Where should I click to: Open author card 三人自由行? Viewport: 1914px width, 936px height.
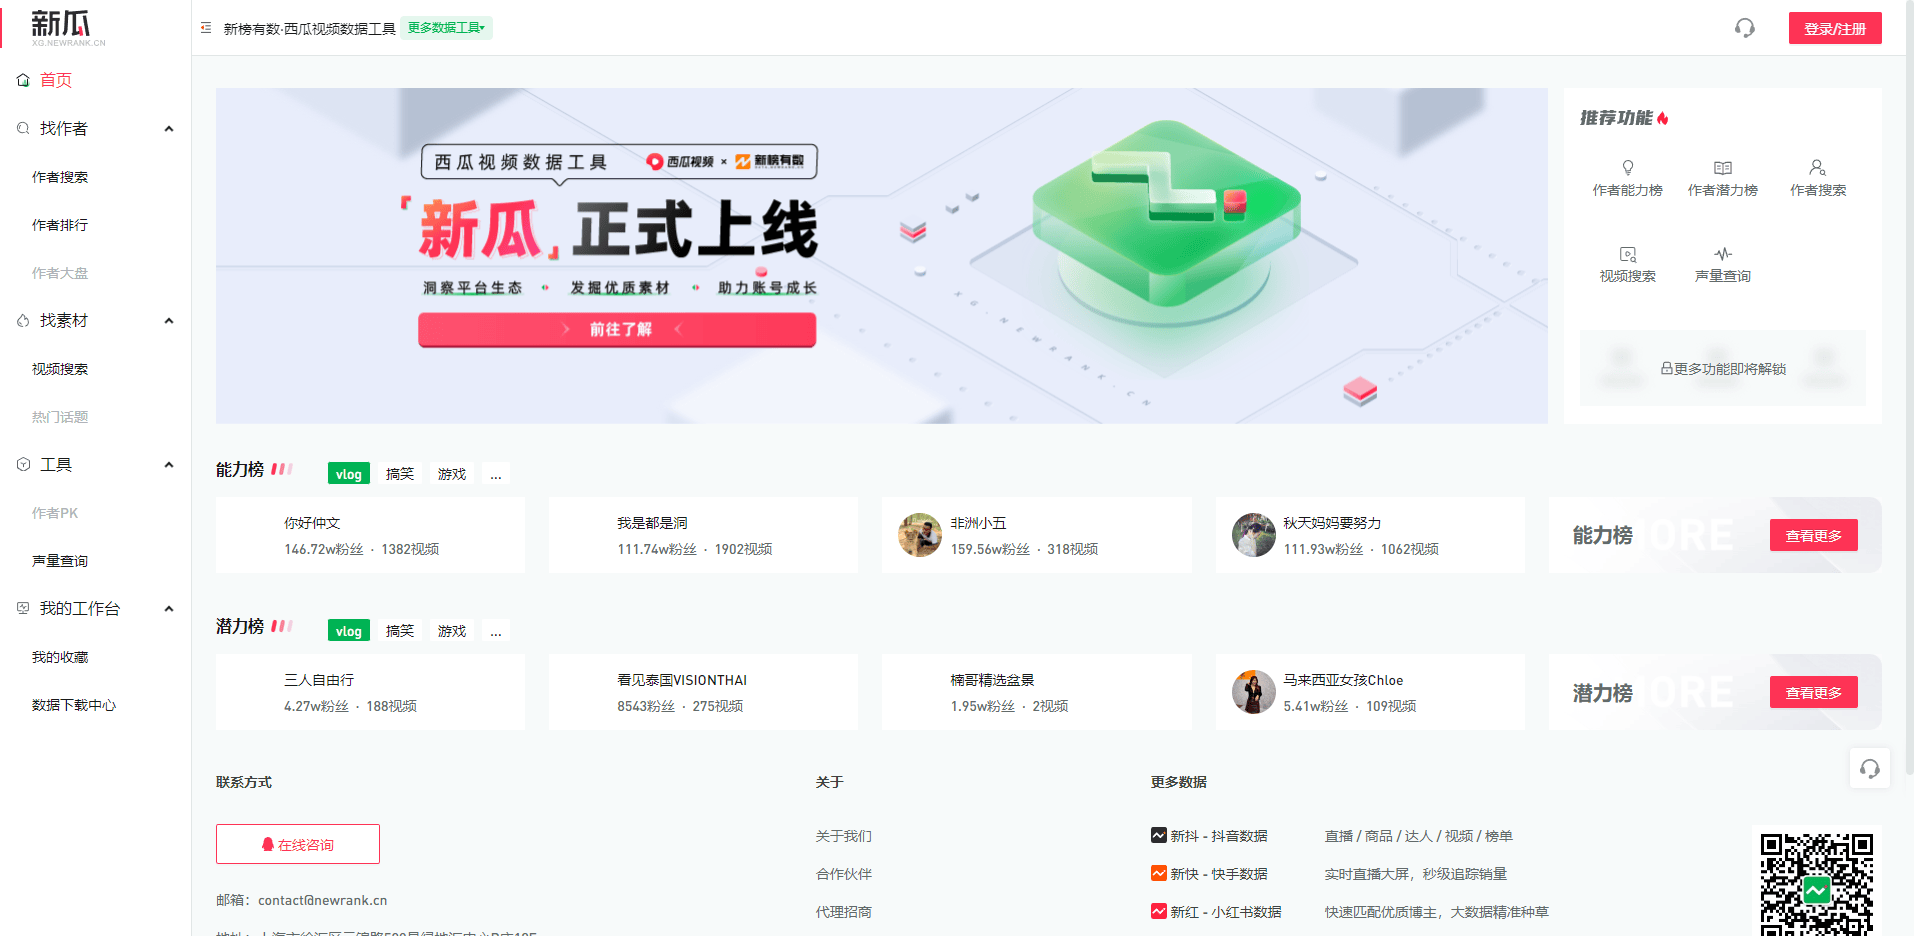coord(370,692)
